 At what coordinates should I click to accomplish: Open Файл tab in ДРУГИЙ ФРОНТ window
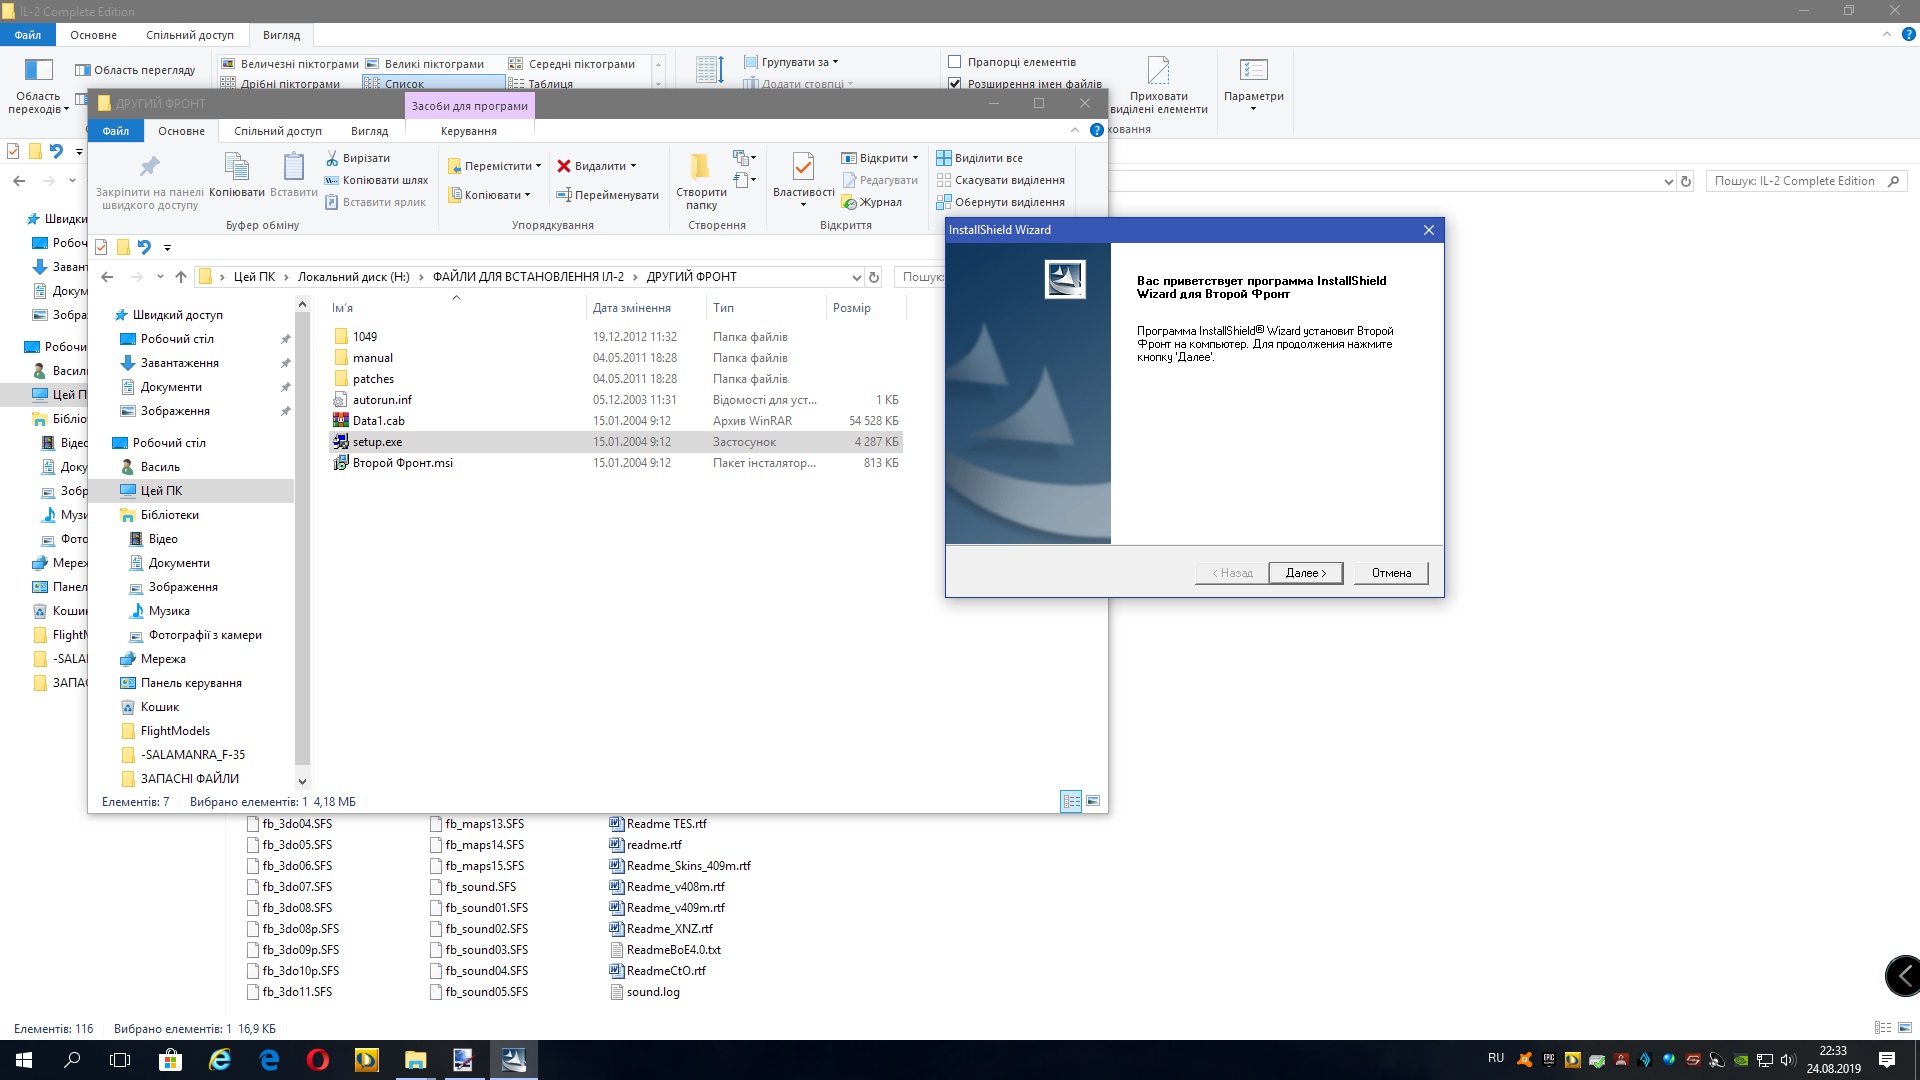point(116,131)
